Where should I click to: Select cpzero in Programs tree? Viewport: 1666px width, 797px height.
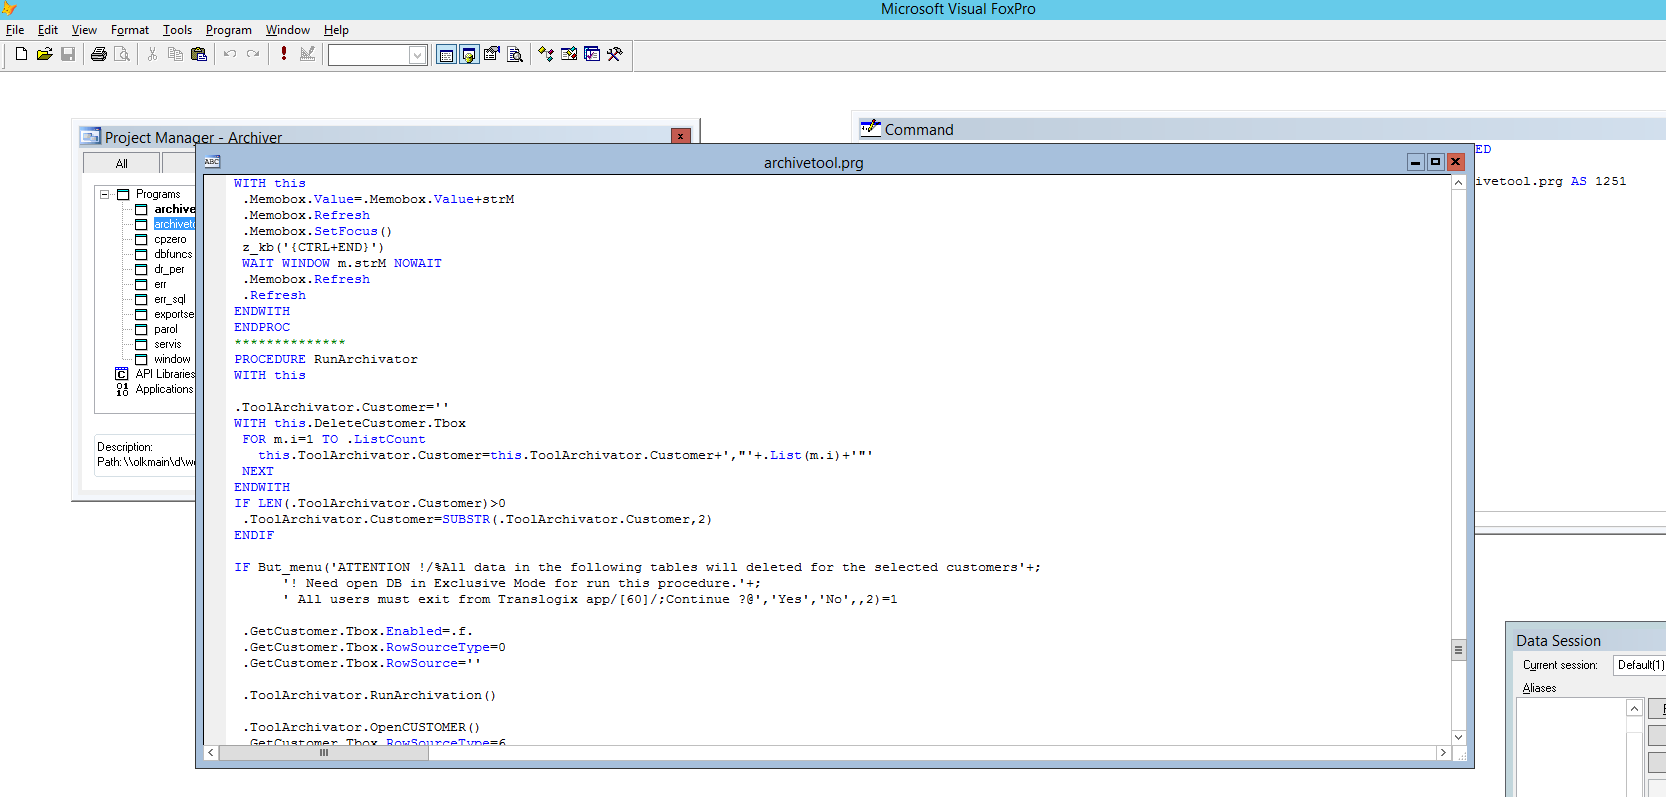click(170, 239)
